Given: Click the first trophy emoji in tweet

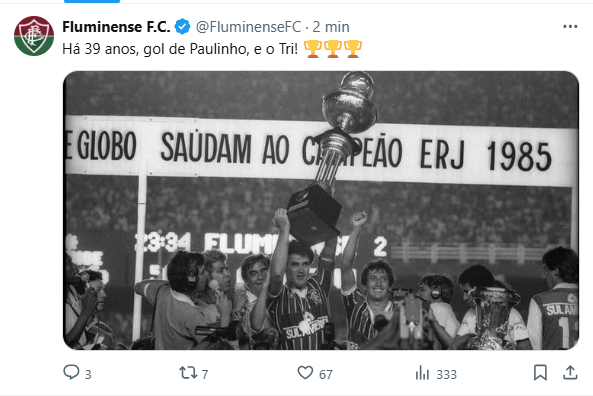Looking at the screenshot, I should click(x=313, y=49).
